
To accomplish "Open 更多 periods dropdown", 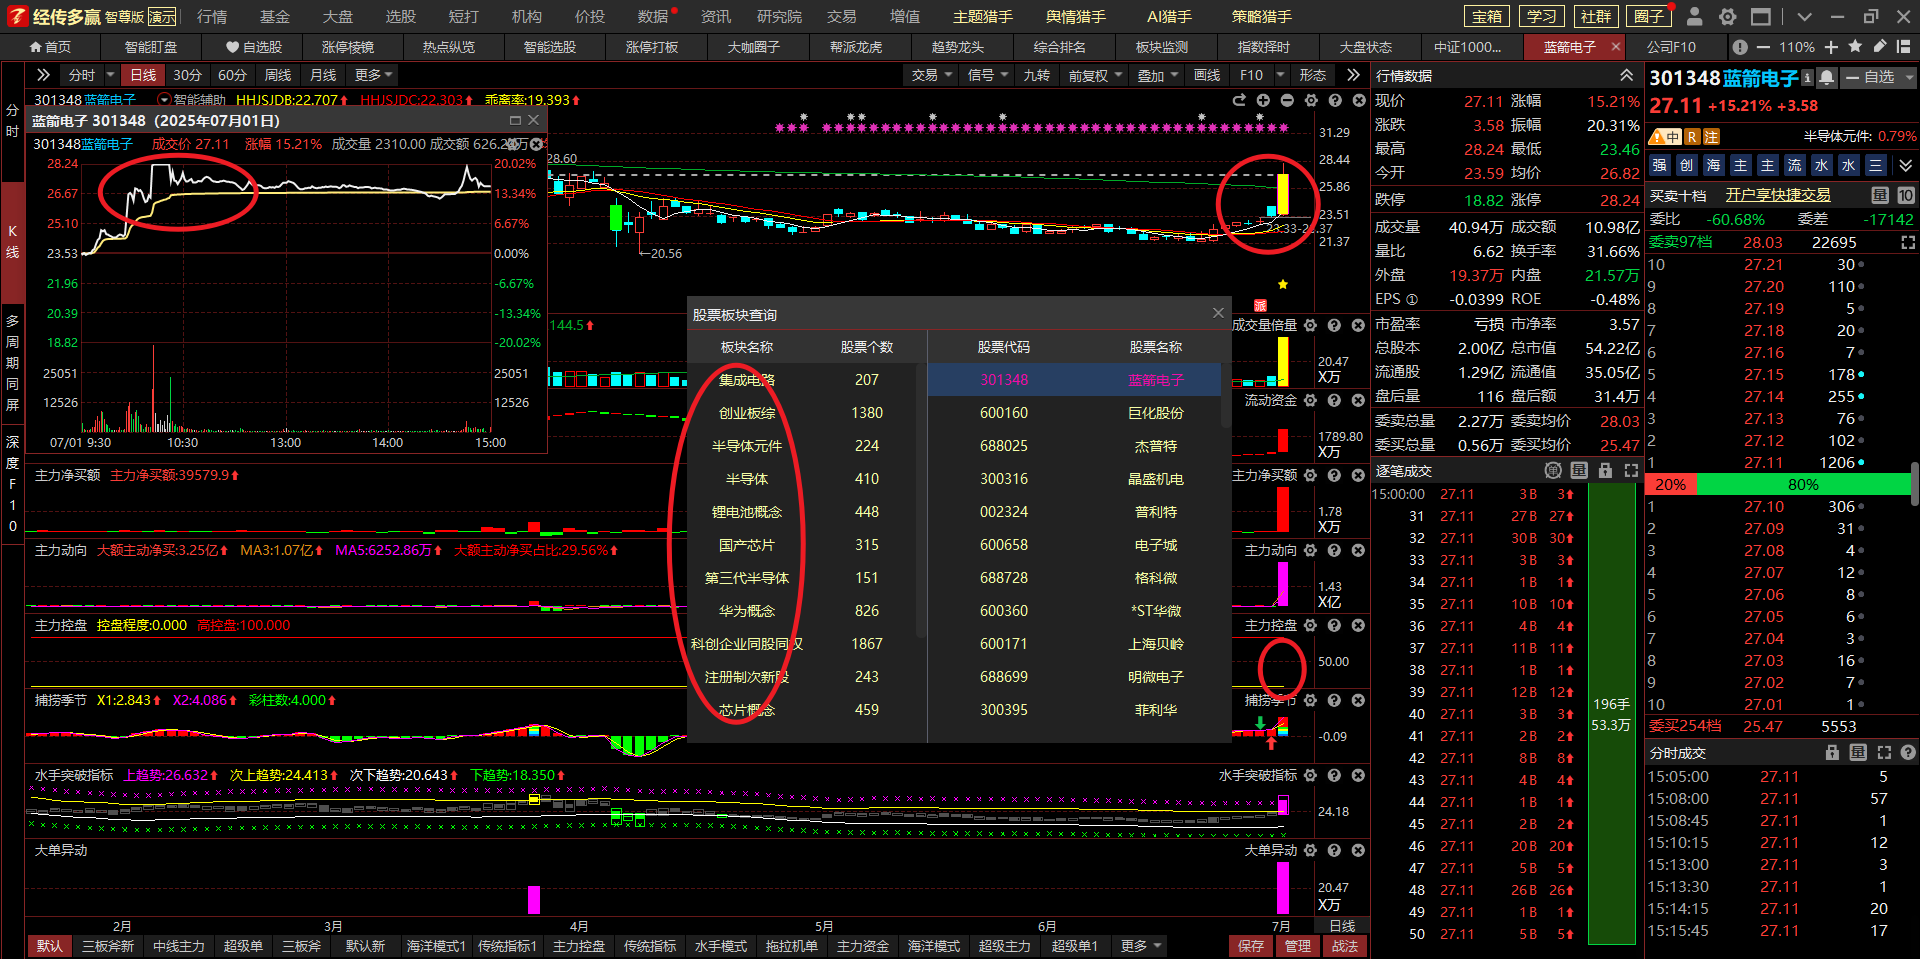I will point(374,75).
